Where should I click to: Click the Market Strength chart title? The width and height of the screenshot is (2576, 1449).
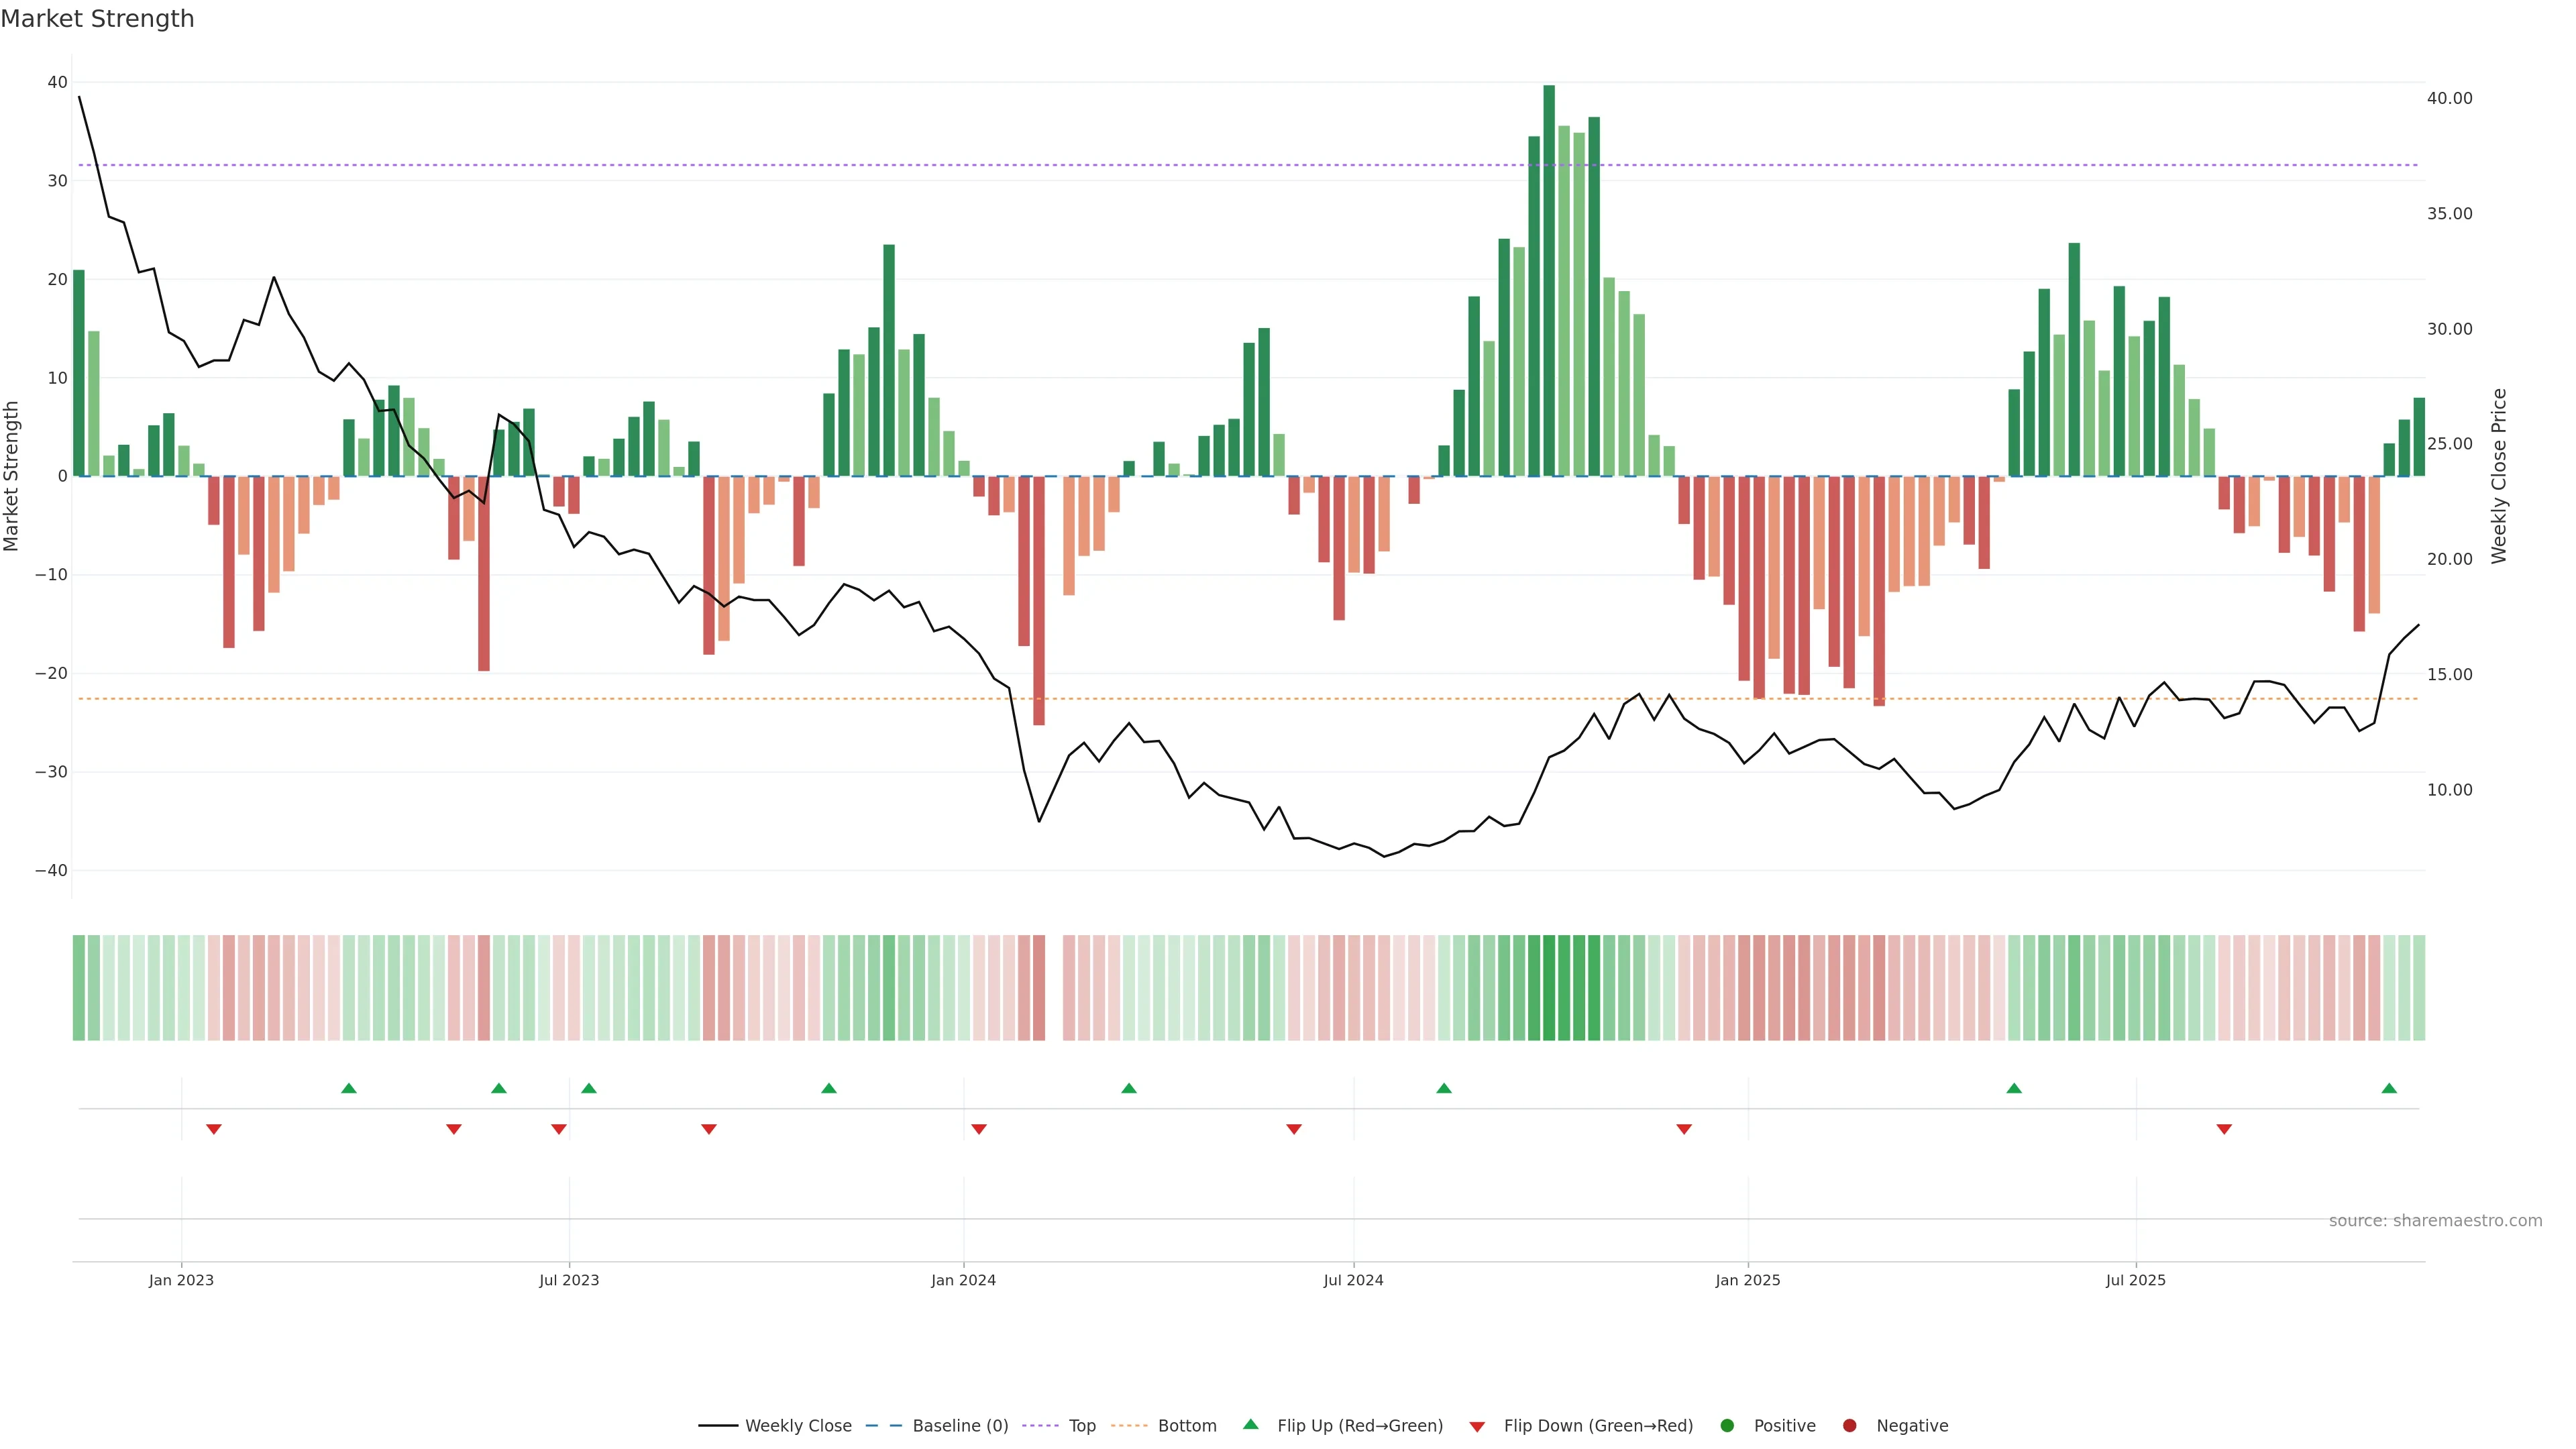(x=97, y=19)
